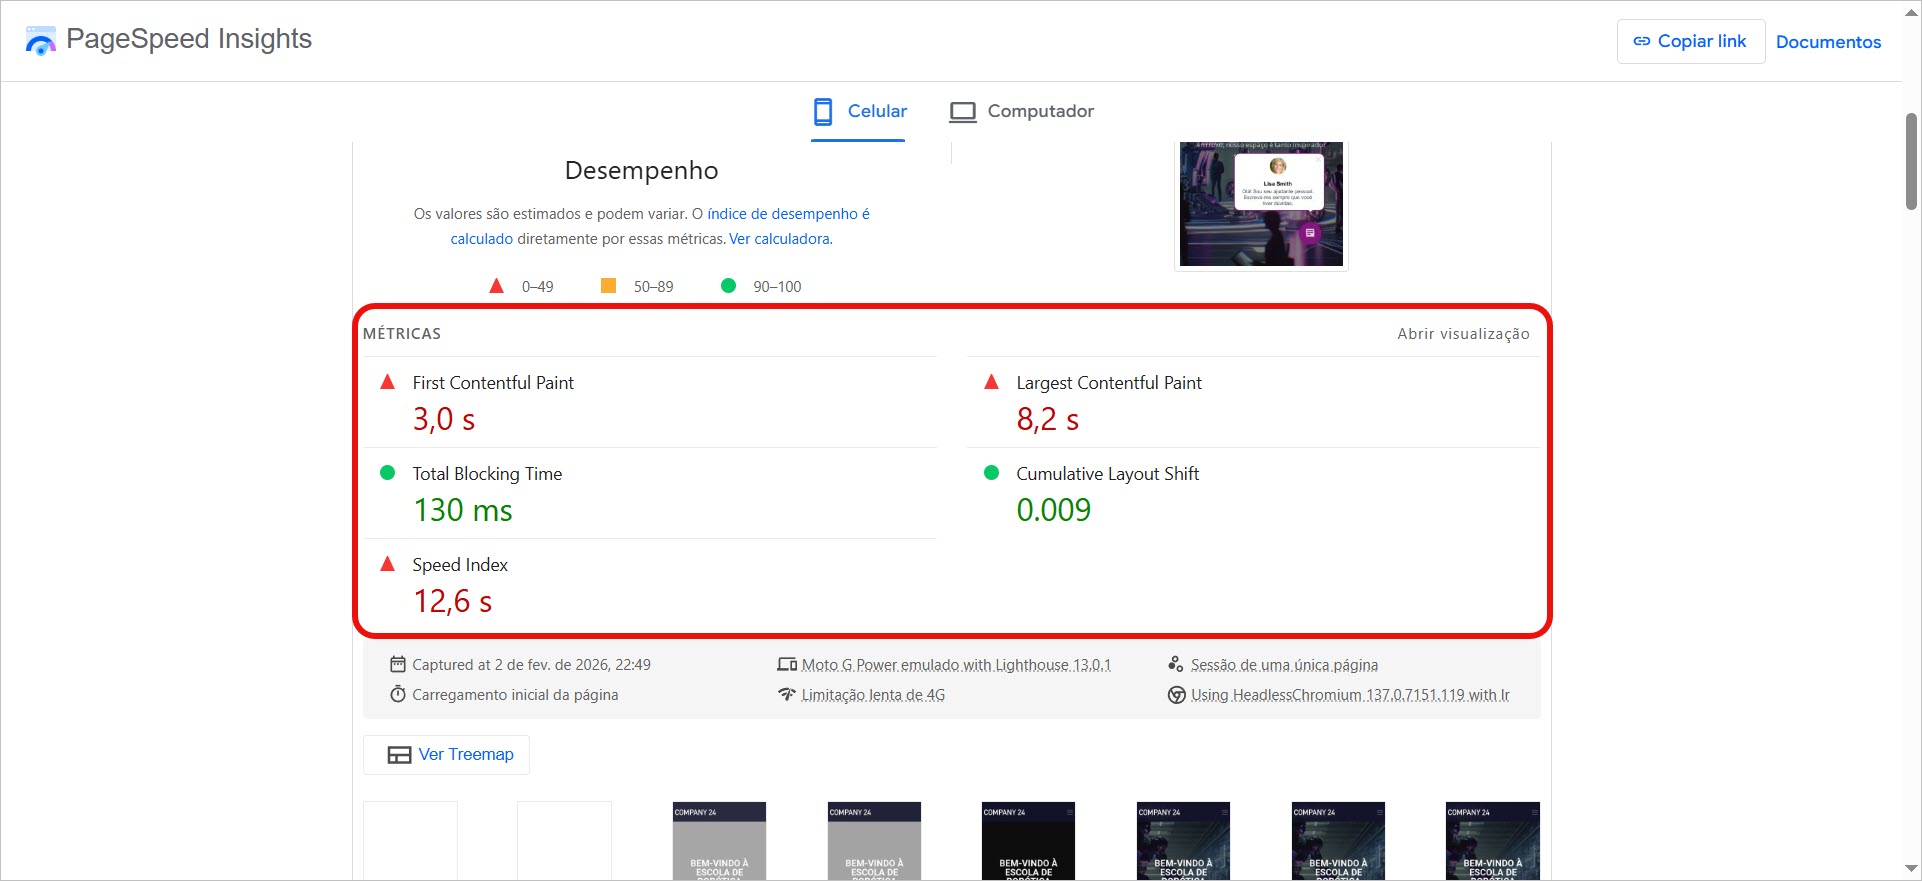Image resolution: width=1922 pixels, height=881 pixels.
Task: Expand the Largest Contentful Paint metric
Action: pyautogui.click(x=1108, y=383)
